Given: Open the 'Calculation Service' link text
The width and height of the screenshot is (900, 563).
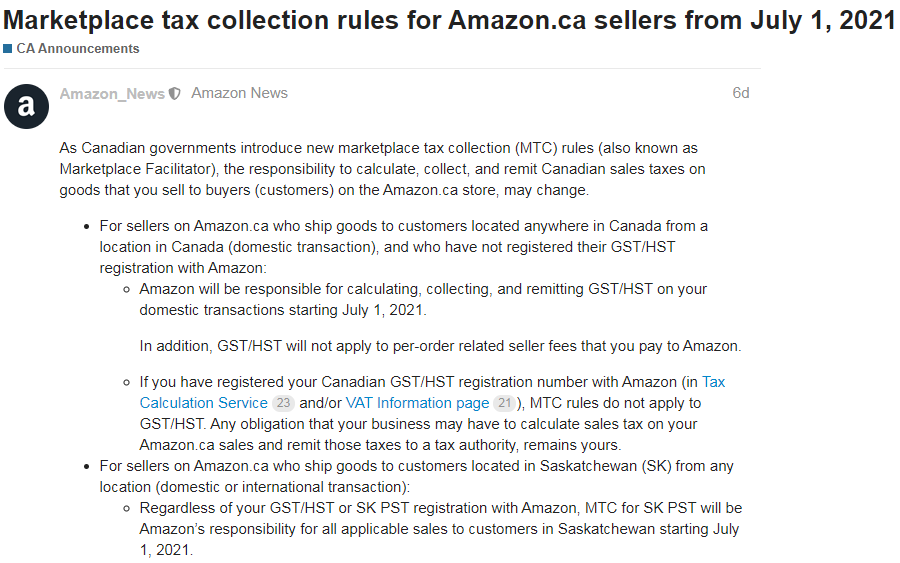Looking at the screenshot, I should (204, 403).
